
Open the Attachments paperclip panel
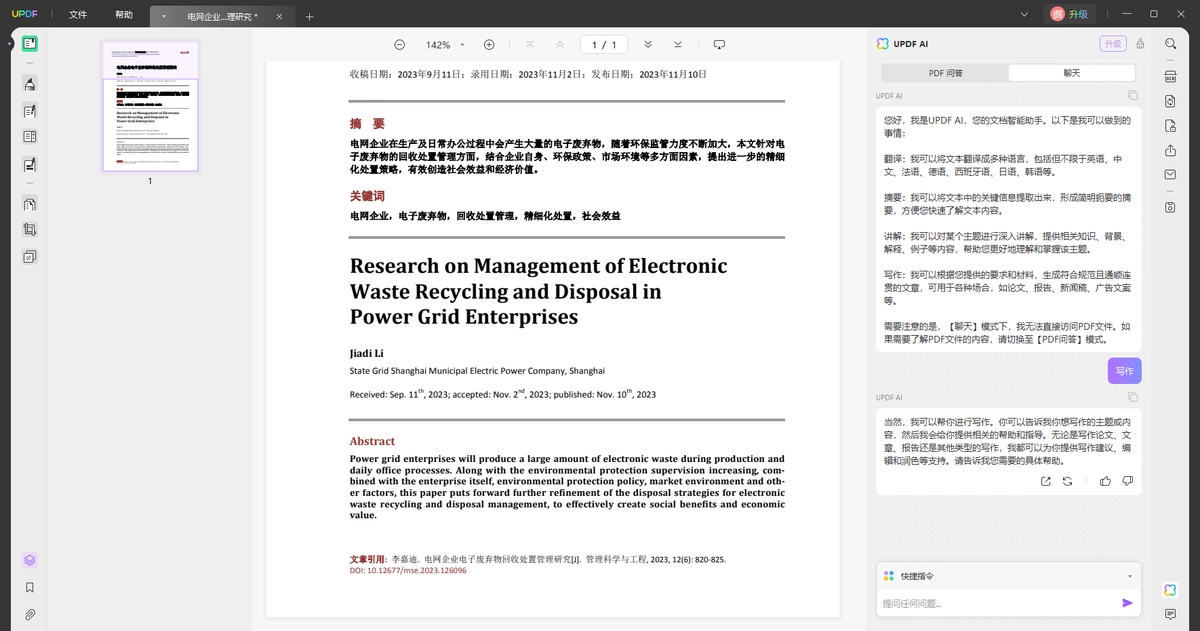coord(30,614)
